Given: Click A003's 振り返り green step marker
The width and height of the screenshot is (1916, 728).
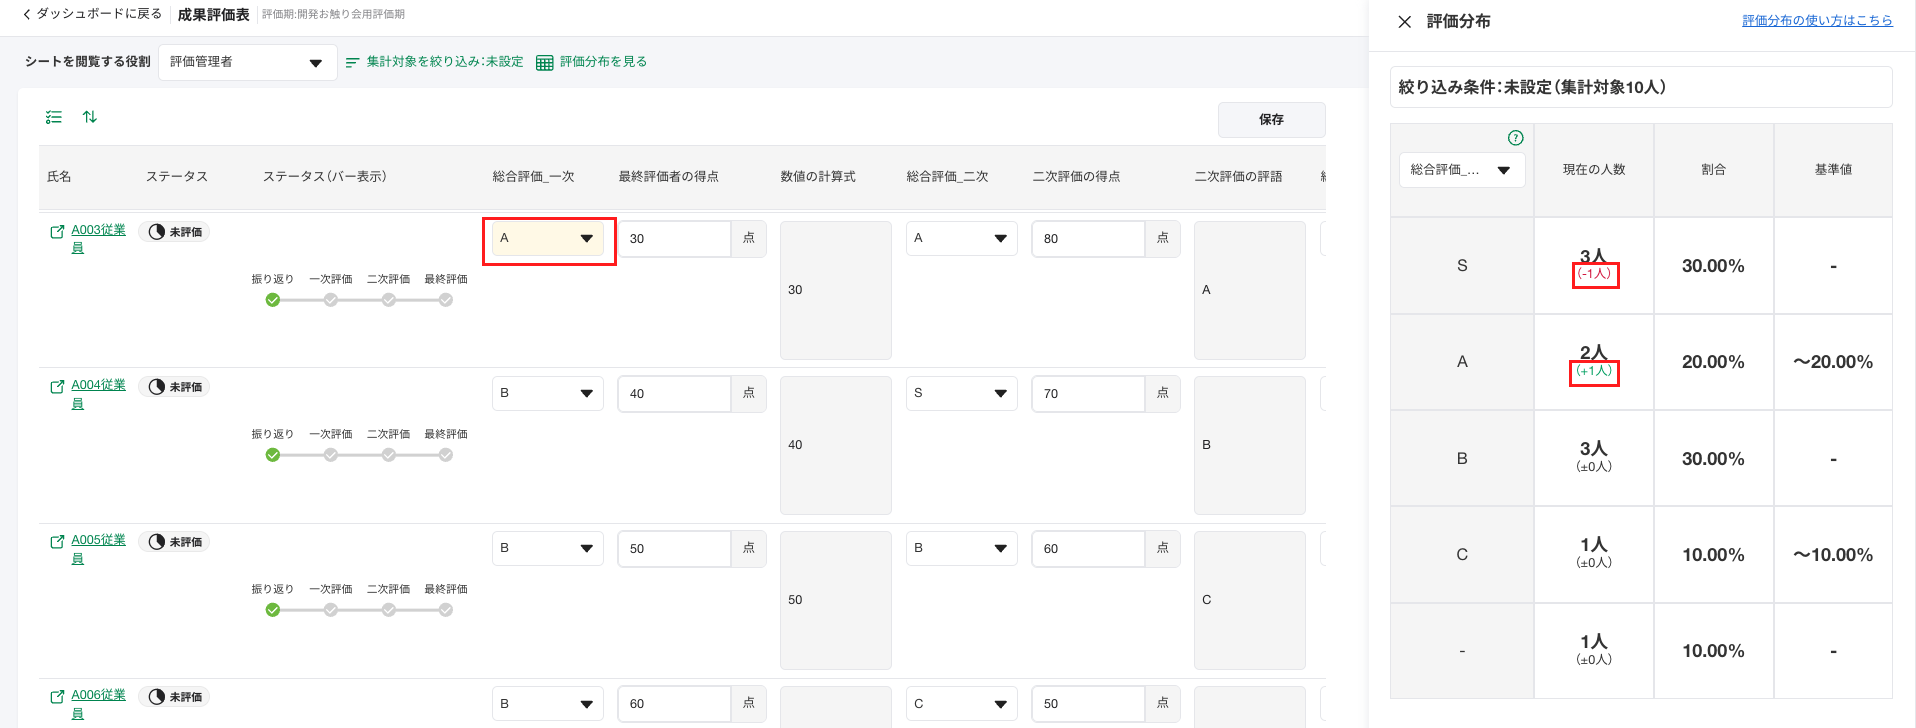Looking at the screenshot, I should pyautogui.click(x=272, y=300).
